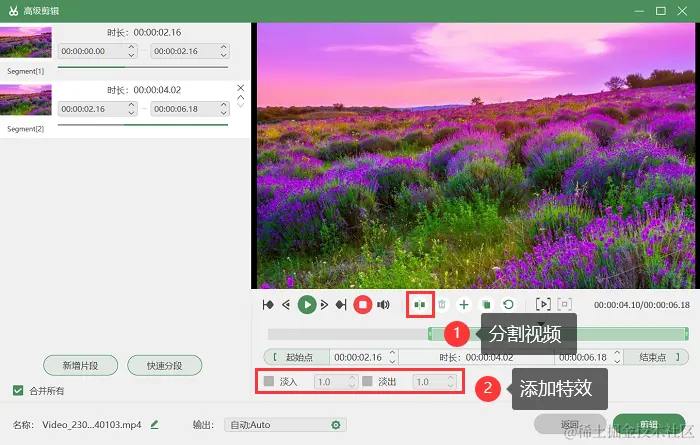The width and height of the screenshot is (700, 445).
Task: Grab the left trim handle on timeline
Action: click(x=430, y=334)
